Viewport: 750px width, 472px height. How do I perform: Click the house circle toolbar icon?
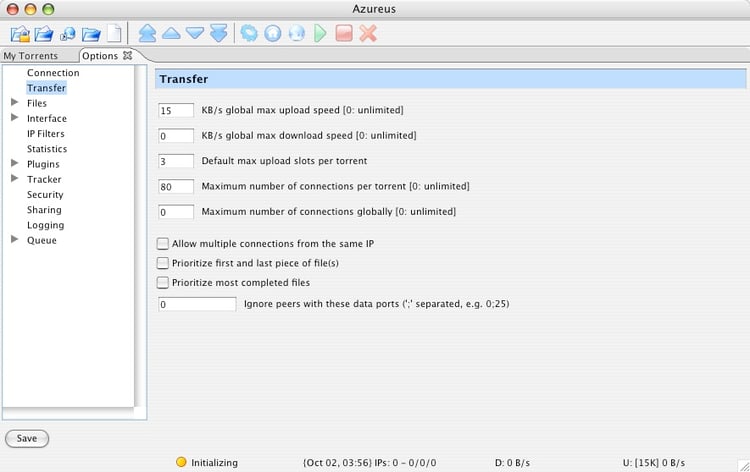273,33
